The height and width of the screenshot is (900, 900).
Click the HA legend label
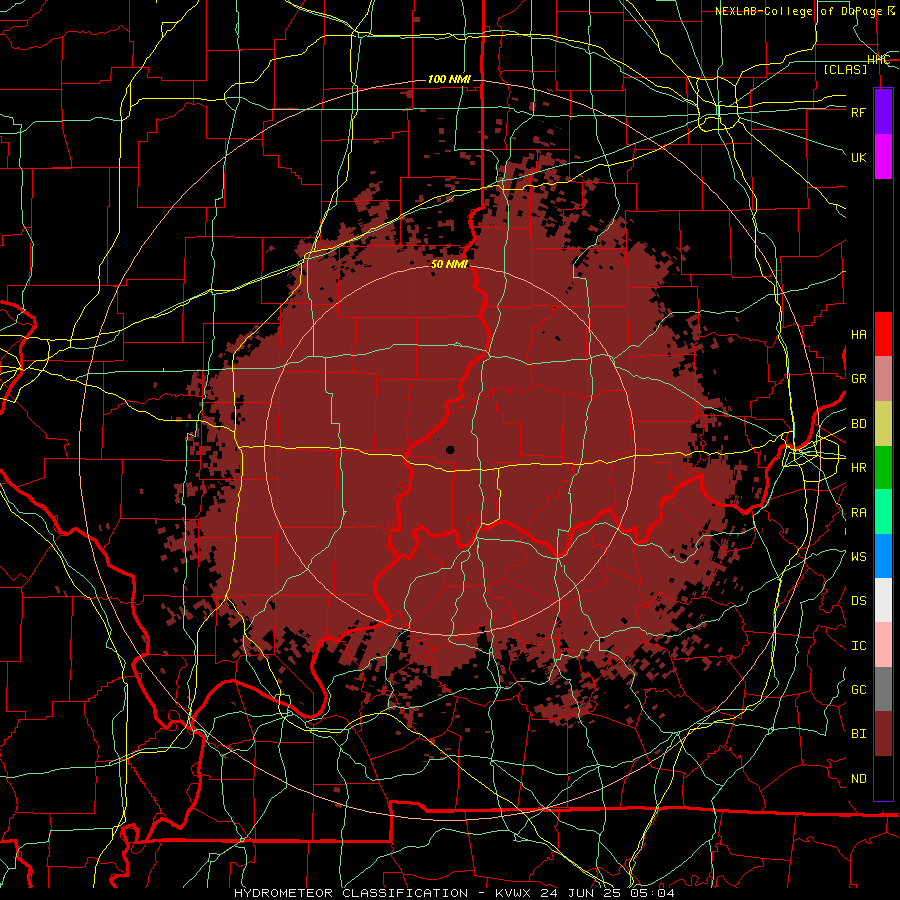(x=858, y=335)
